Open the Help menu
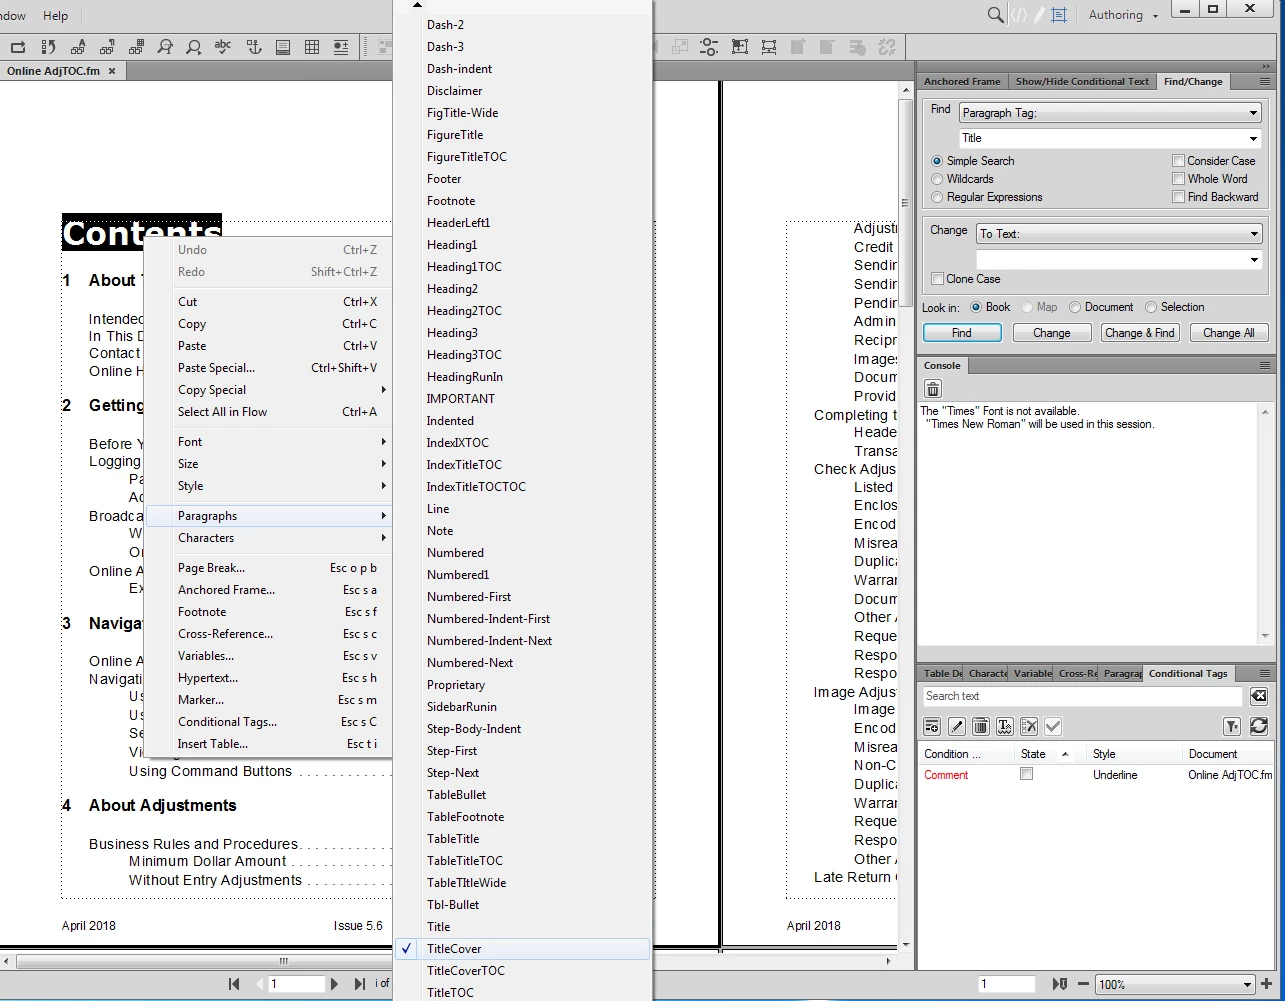 (x=56, y=15)
